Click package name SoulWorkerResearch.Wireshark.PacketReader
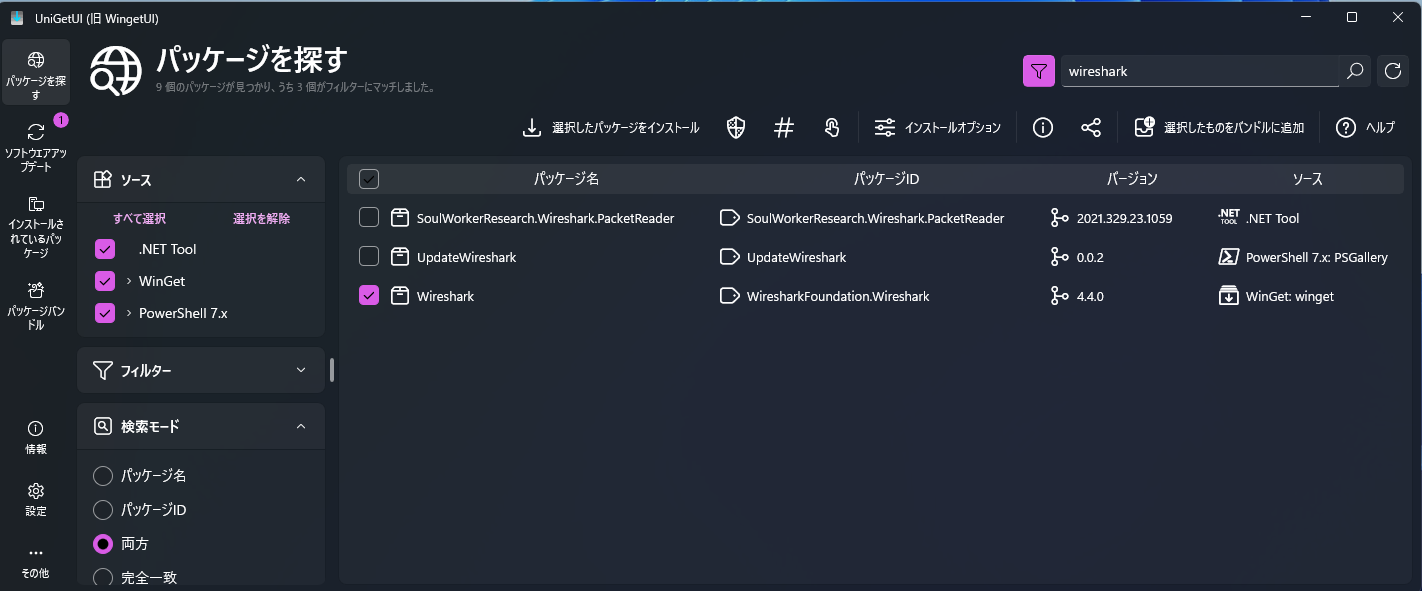The image size is (1422, 591). 546,218
